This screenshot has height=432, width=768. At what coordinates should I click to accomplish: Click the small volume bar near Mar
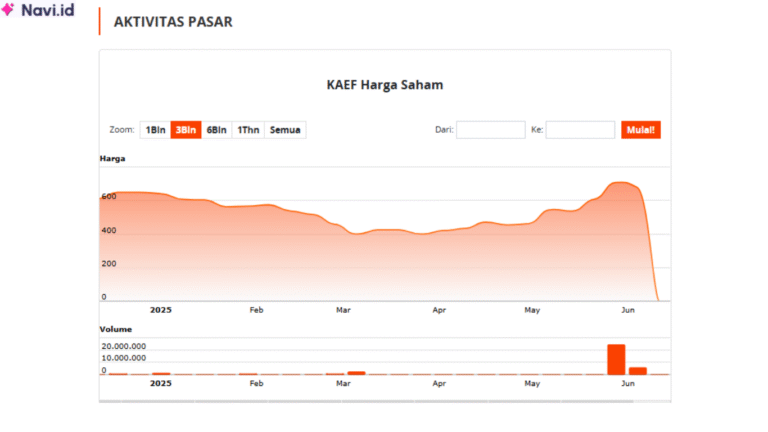(357, 373)
